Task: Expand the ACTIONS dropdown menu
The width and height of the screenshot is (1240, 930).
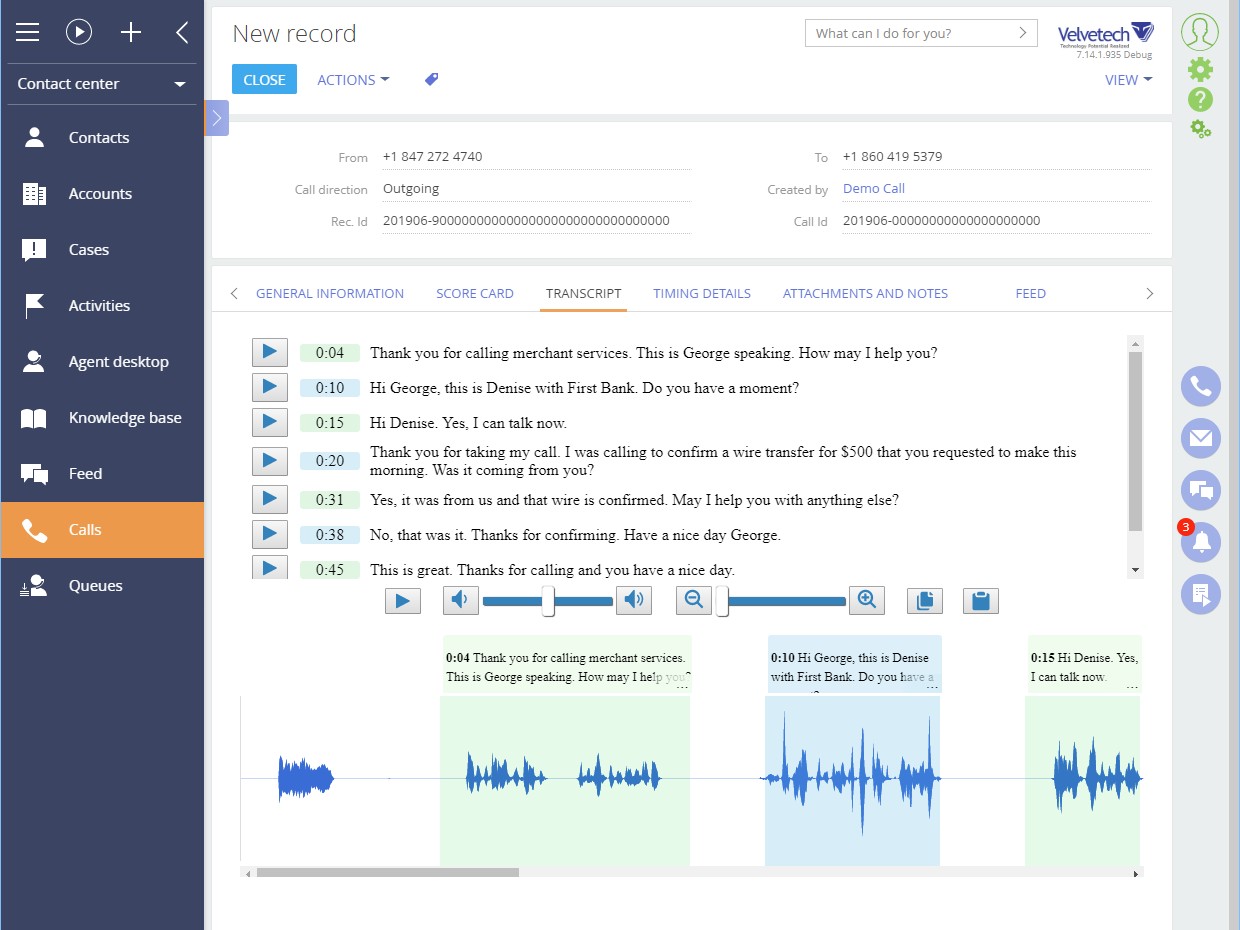Action: coord(352,78)
